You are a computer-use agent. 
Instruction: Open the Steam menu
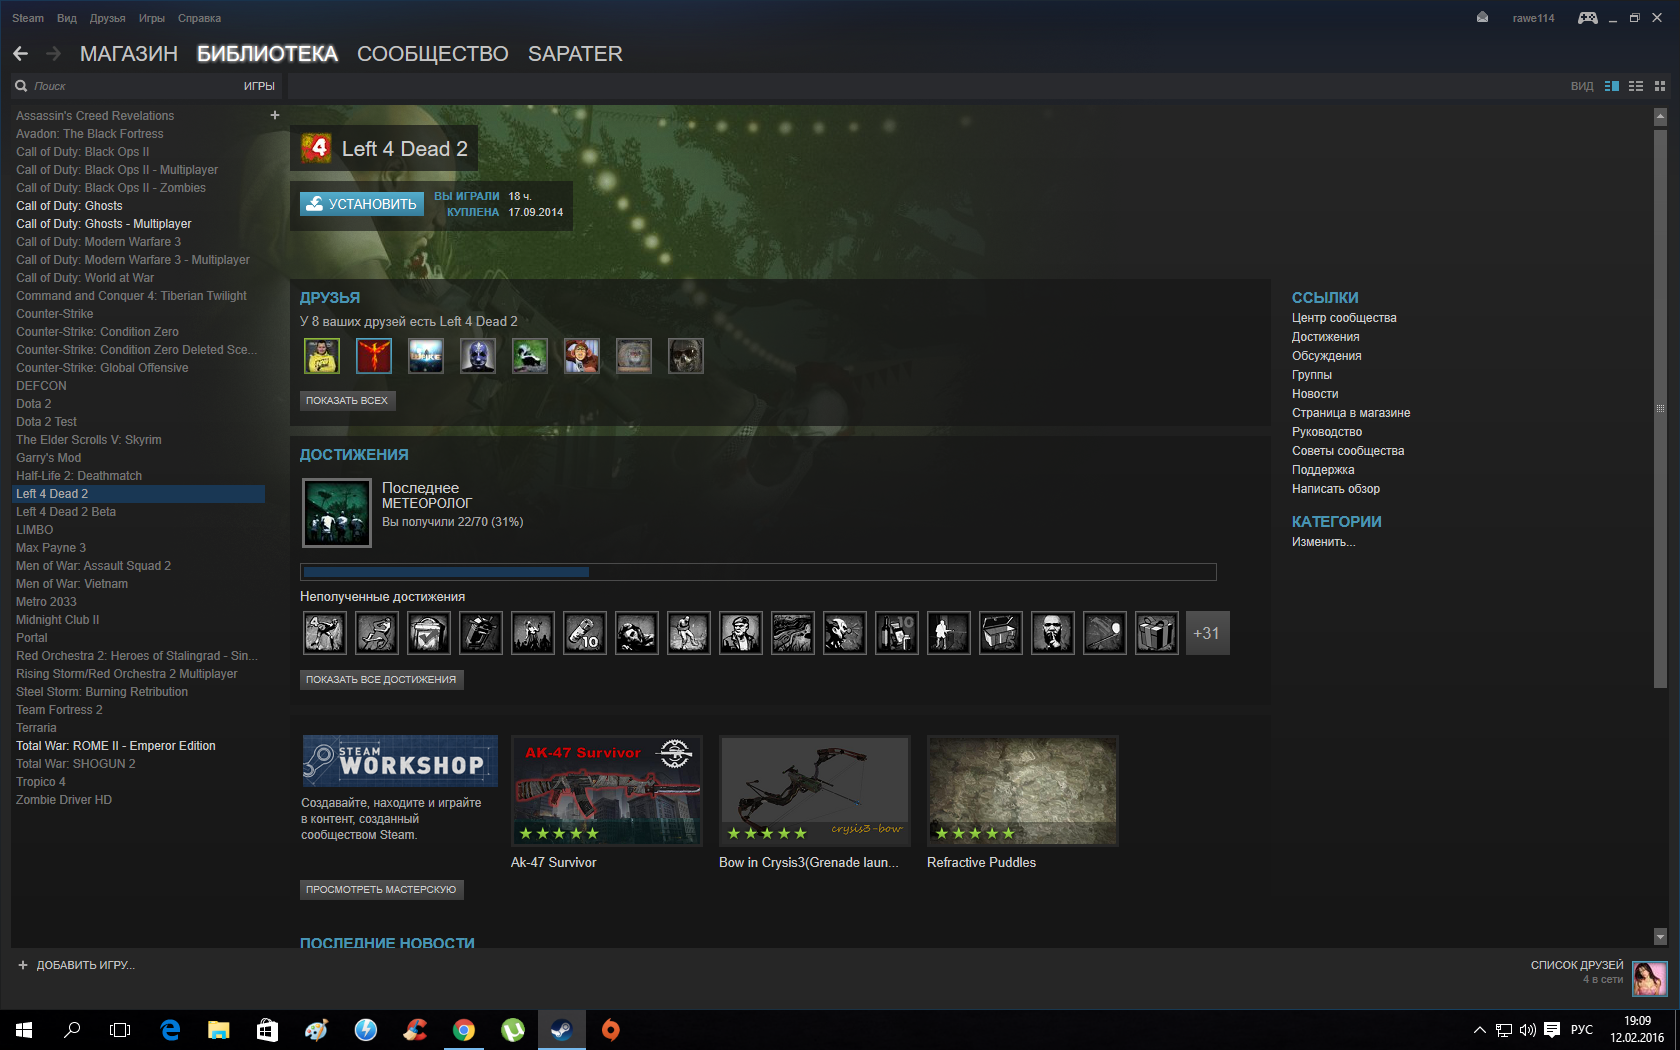point(28,18)
